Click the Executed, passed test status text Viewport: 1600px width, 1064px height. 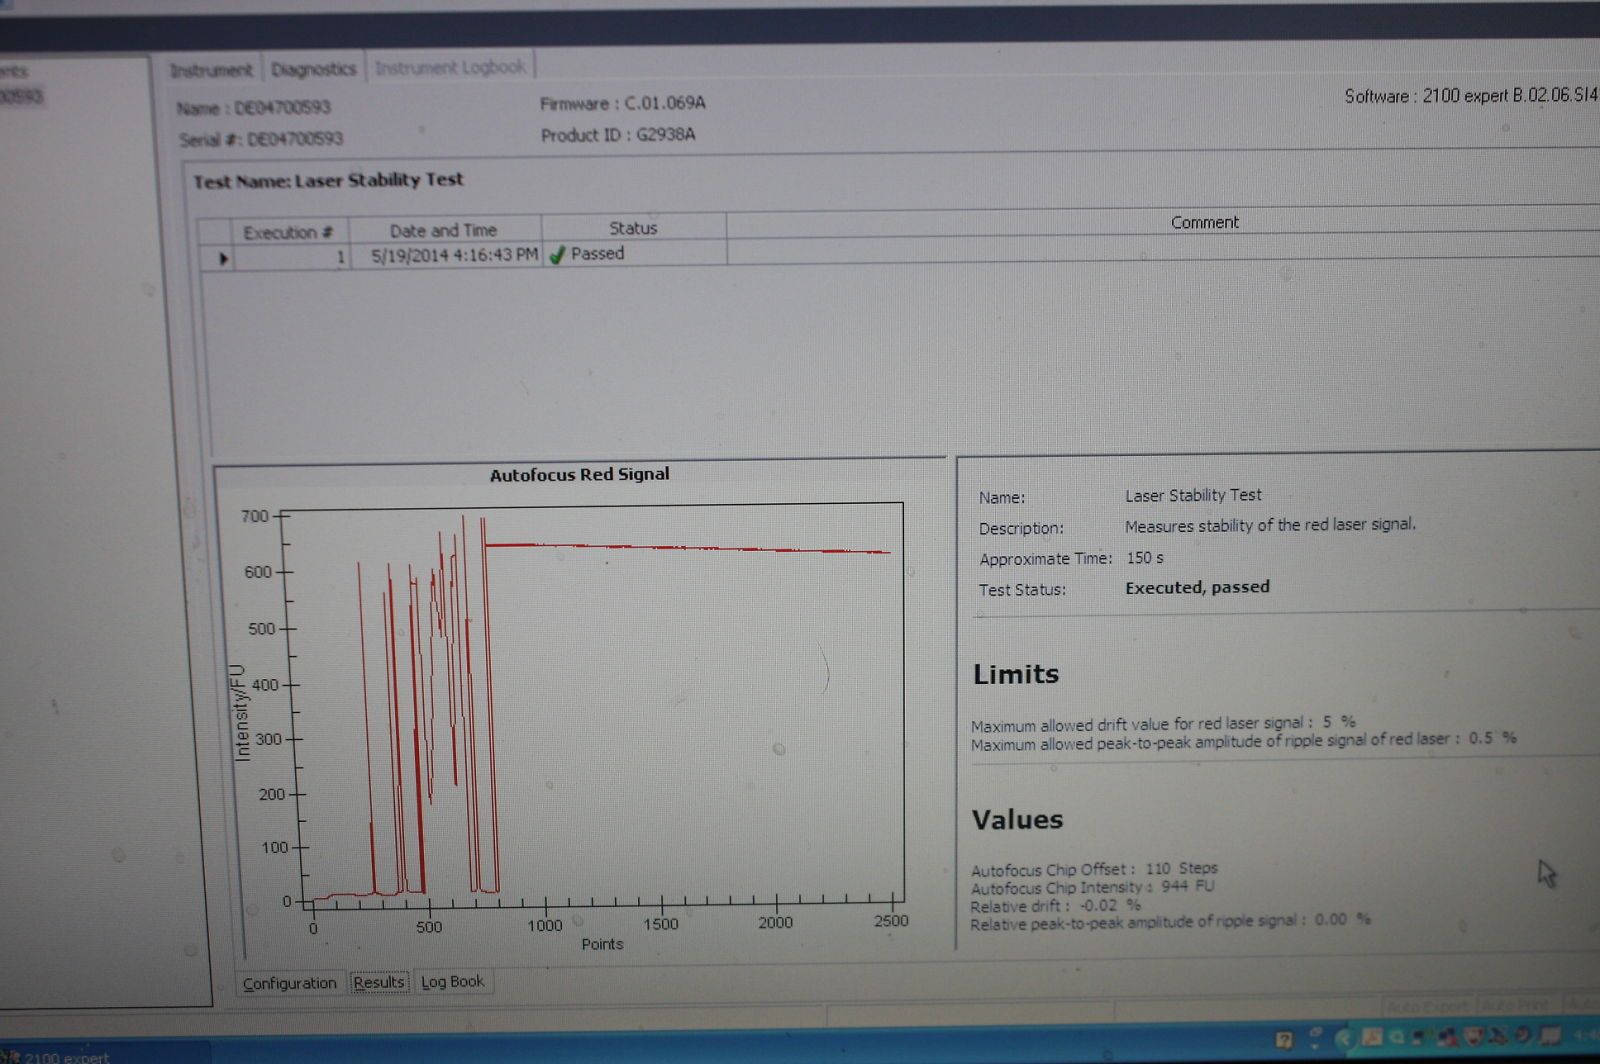pos(1197,587)
